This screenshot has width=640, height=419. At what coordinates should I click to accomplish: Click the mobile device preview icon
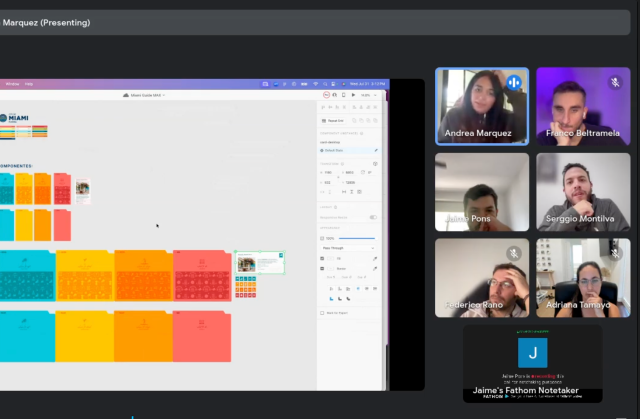[344, 95]
